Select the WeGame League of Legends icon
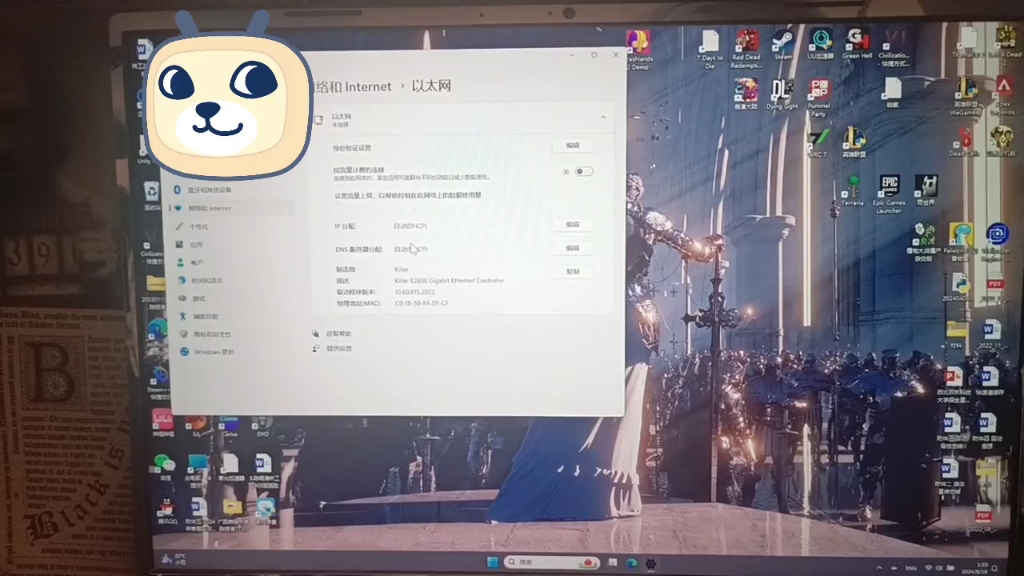Viewport: 1024px width, 576px height. click(x=965, y=96)
